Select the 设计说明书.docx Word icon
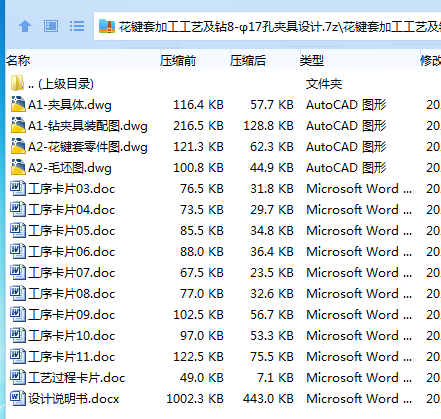The image size is (441, 419). (18, 398)
